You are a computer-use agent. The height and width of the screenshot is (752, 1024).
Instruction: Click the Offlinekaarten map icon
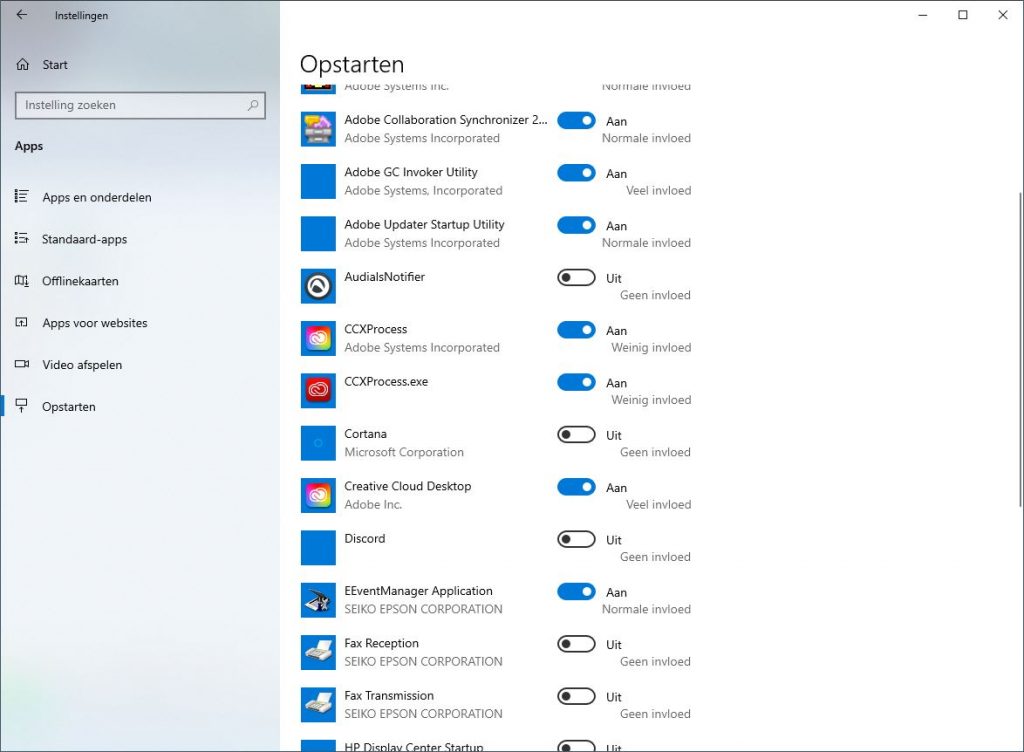(22, 281)
